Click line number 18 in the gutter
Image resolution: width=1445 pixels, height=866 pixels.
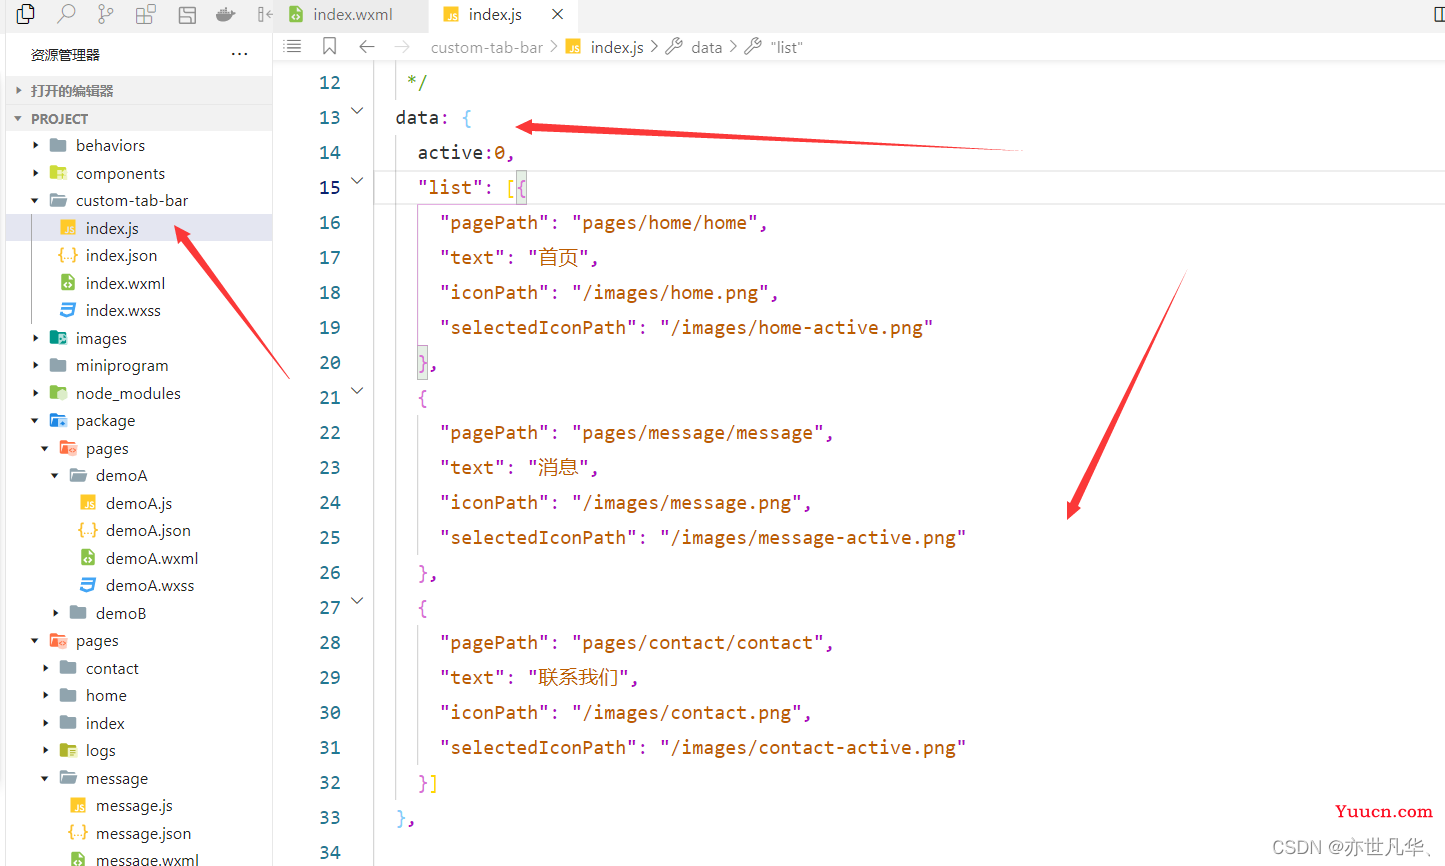pyautogui.click(x=330, y=292)
